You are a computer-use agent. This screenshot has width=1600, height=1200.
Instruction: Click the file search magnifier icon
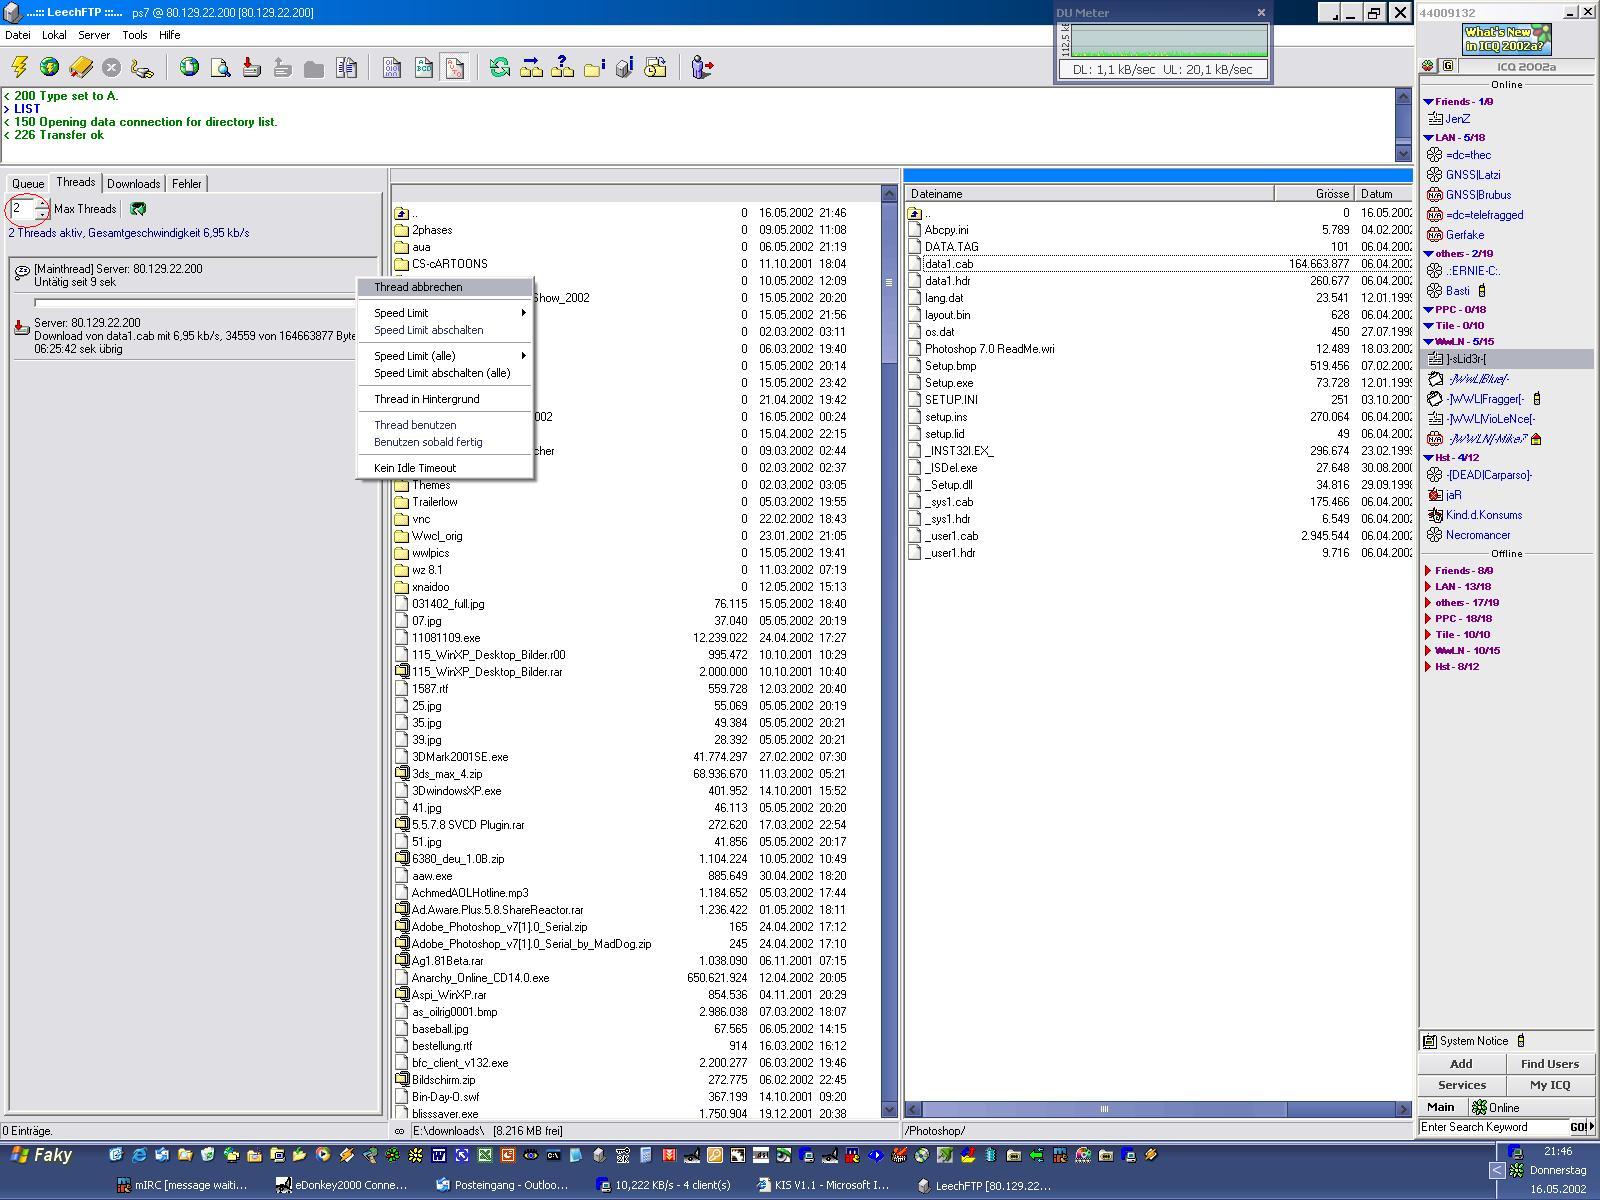[x=220, y=67]
